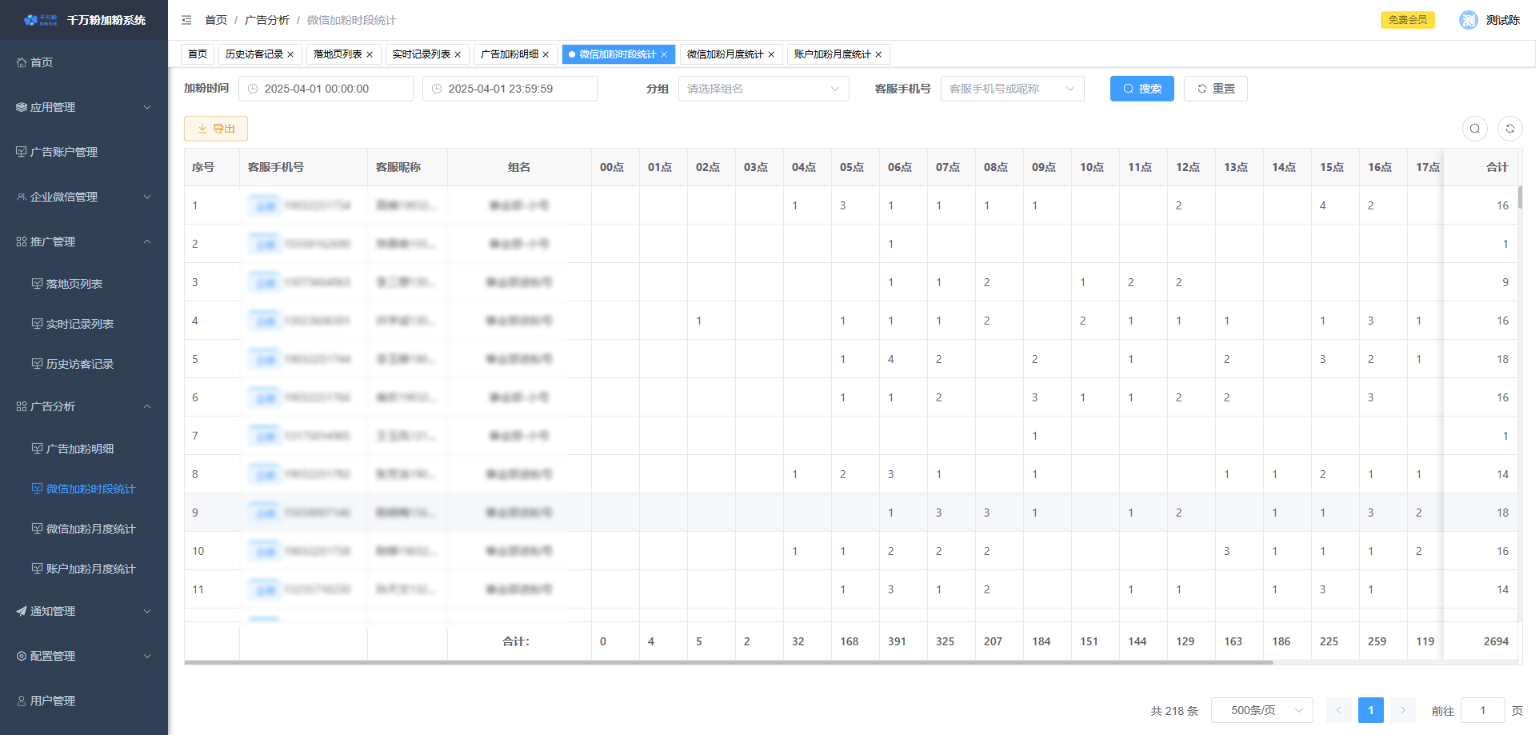
Task: Open the 客服手机号 dropdown
Action: click(x=1012, y=89)
